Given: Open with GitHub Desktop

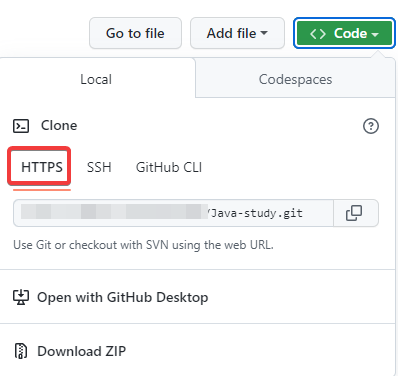Looking at the screenshot, I should tap(123, 297).
